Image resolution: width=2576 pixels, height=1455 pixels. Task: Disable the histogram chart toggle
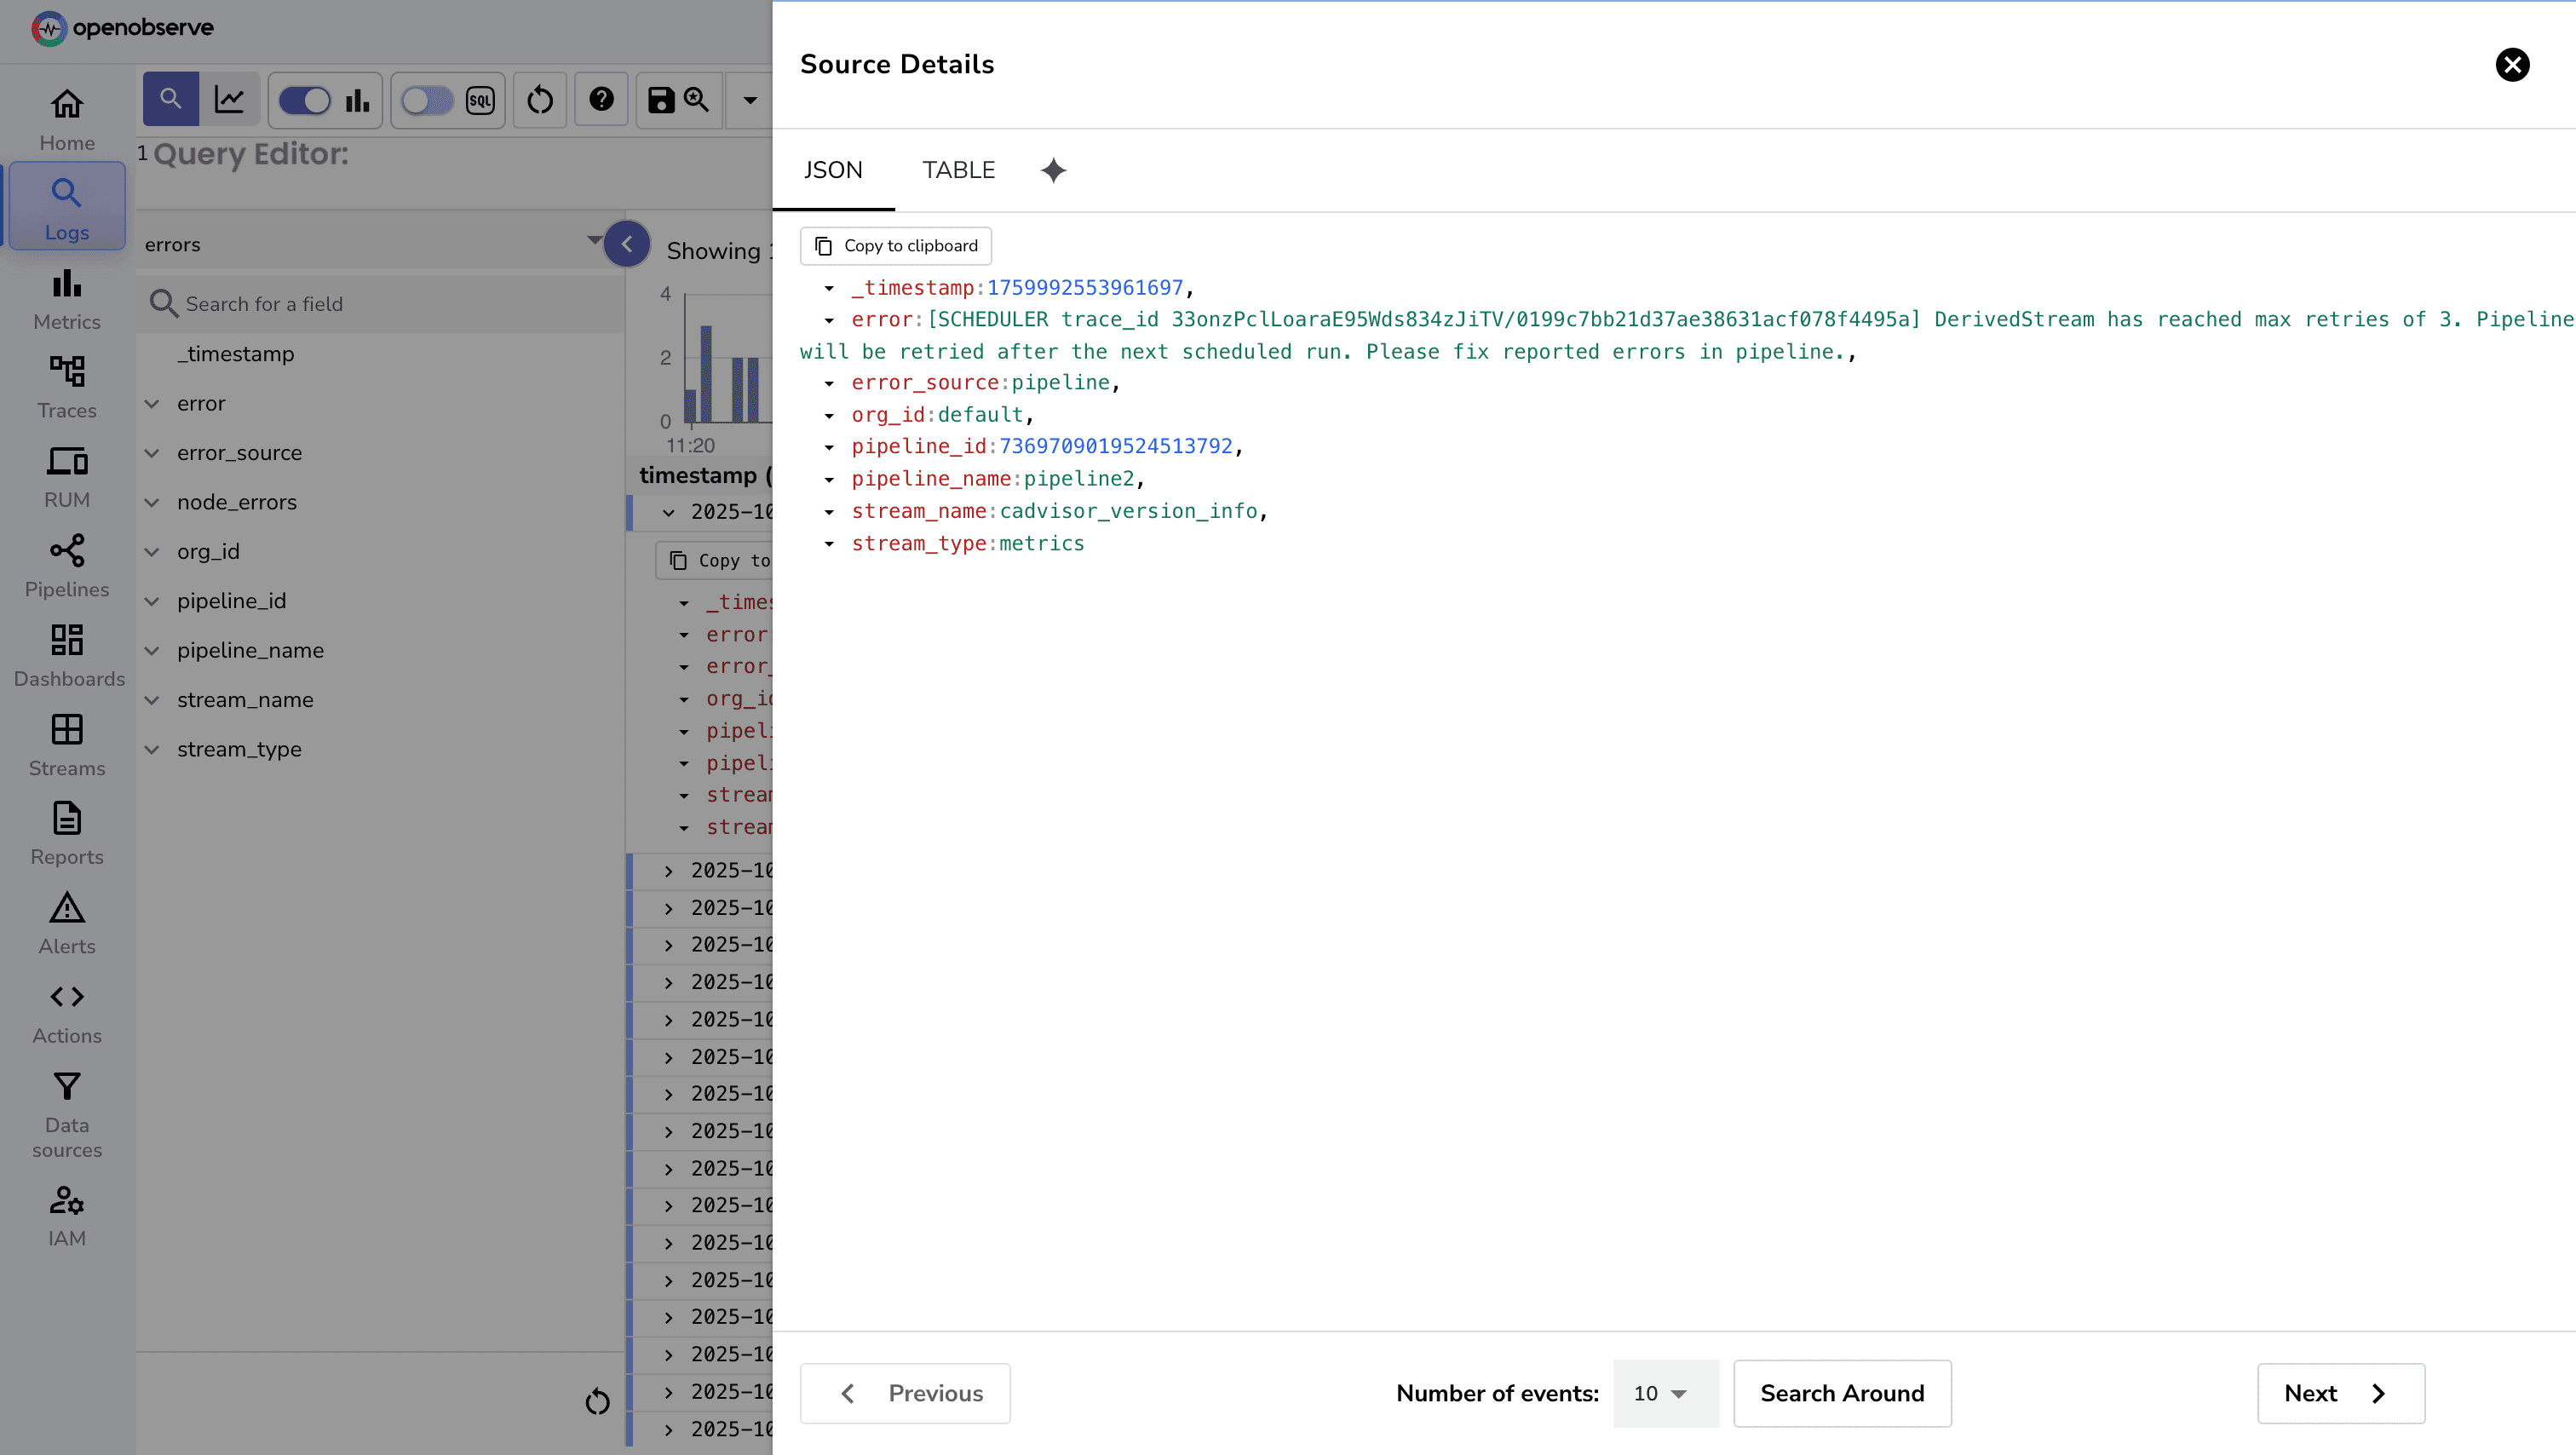coord(305,100)
